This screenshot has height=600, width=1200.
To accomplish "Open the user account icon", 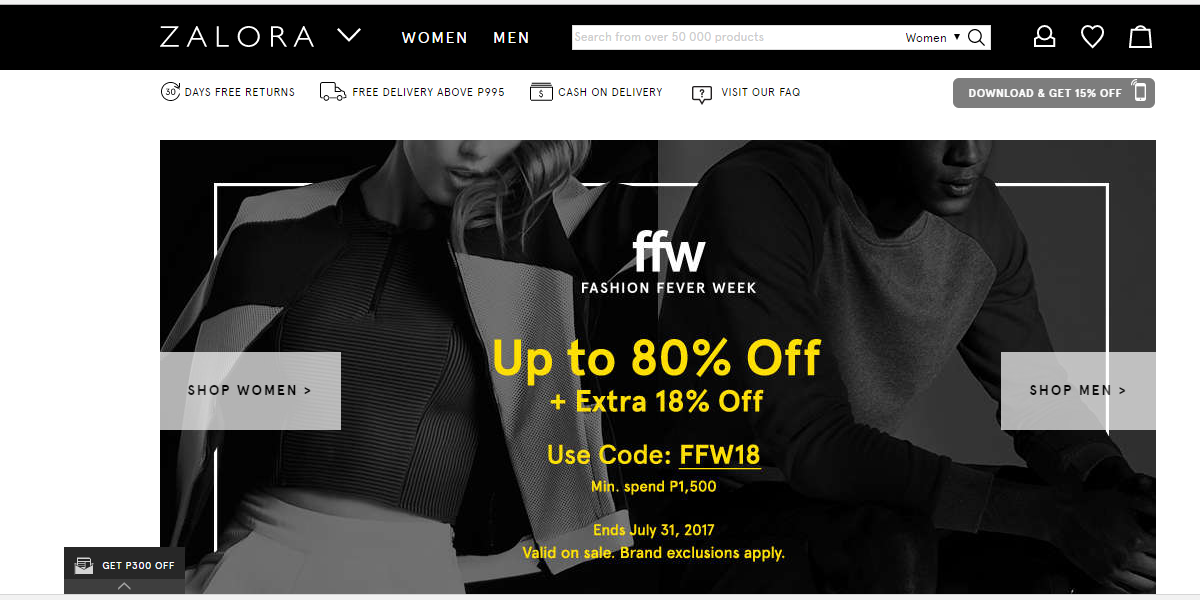I will point(1044,37).
